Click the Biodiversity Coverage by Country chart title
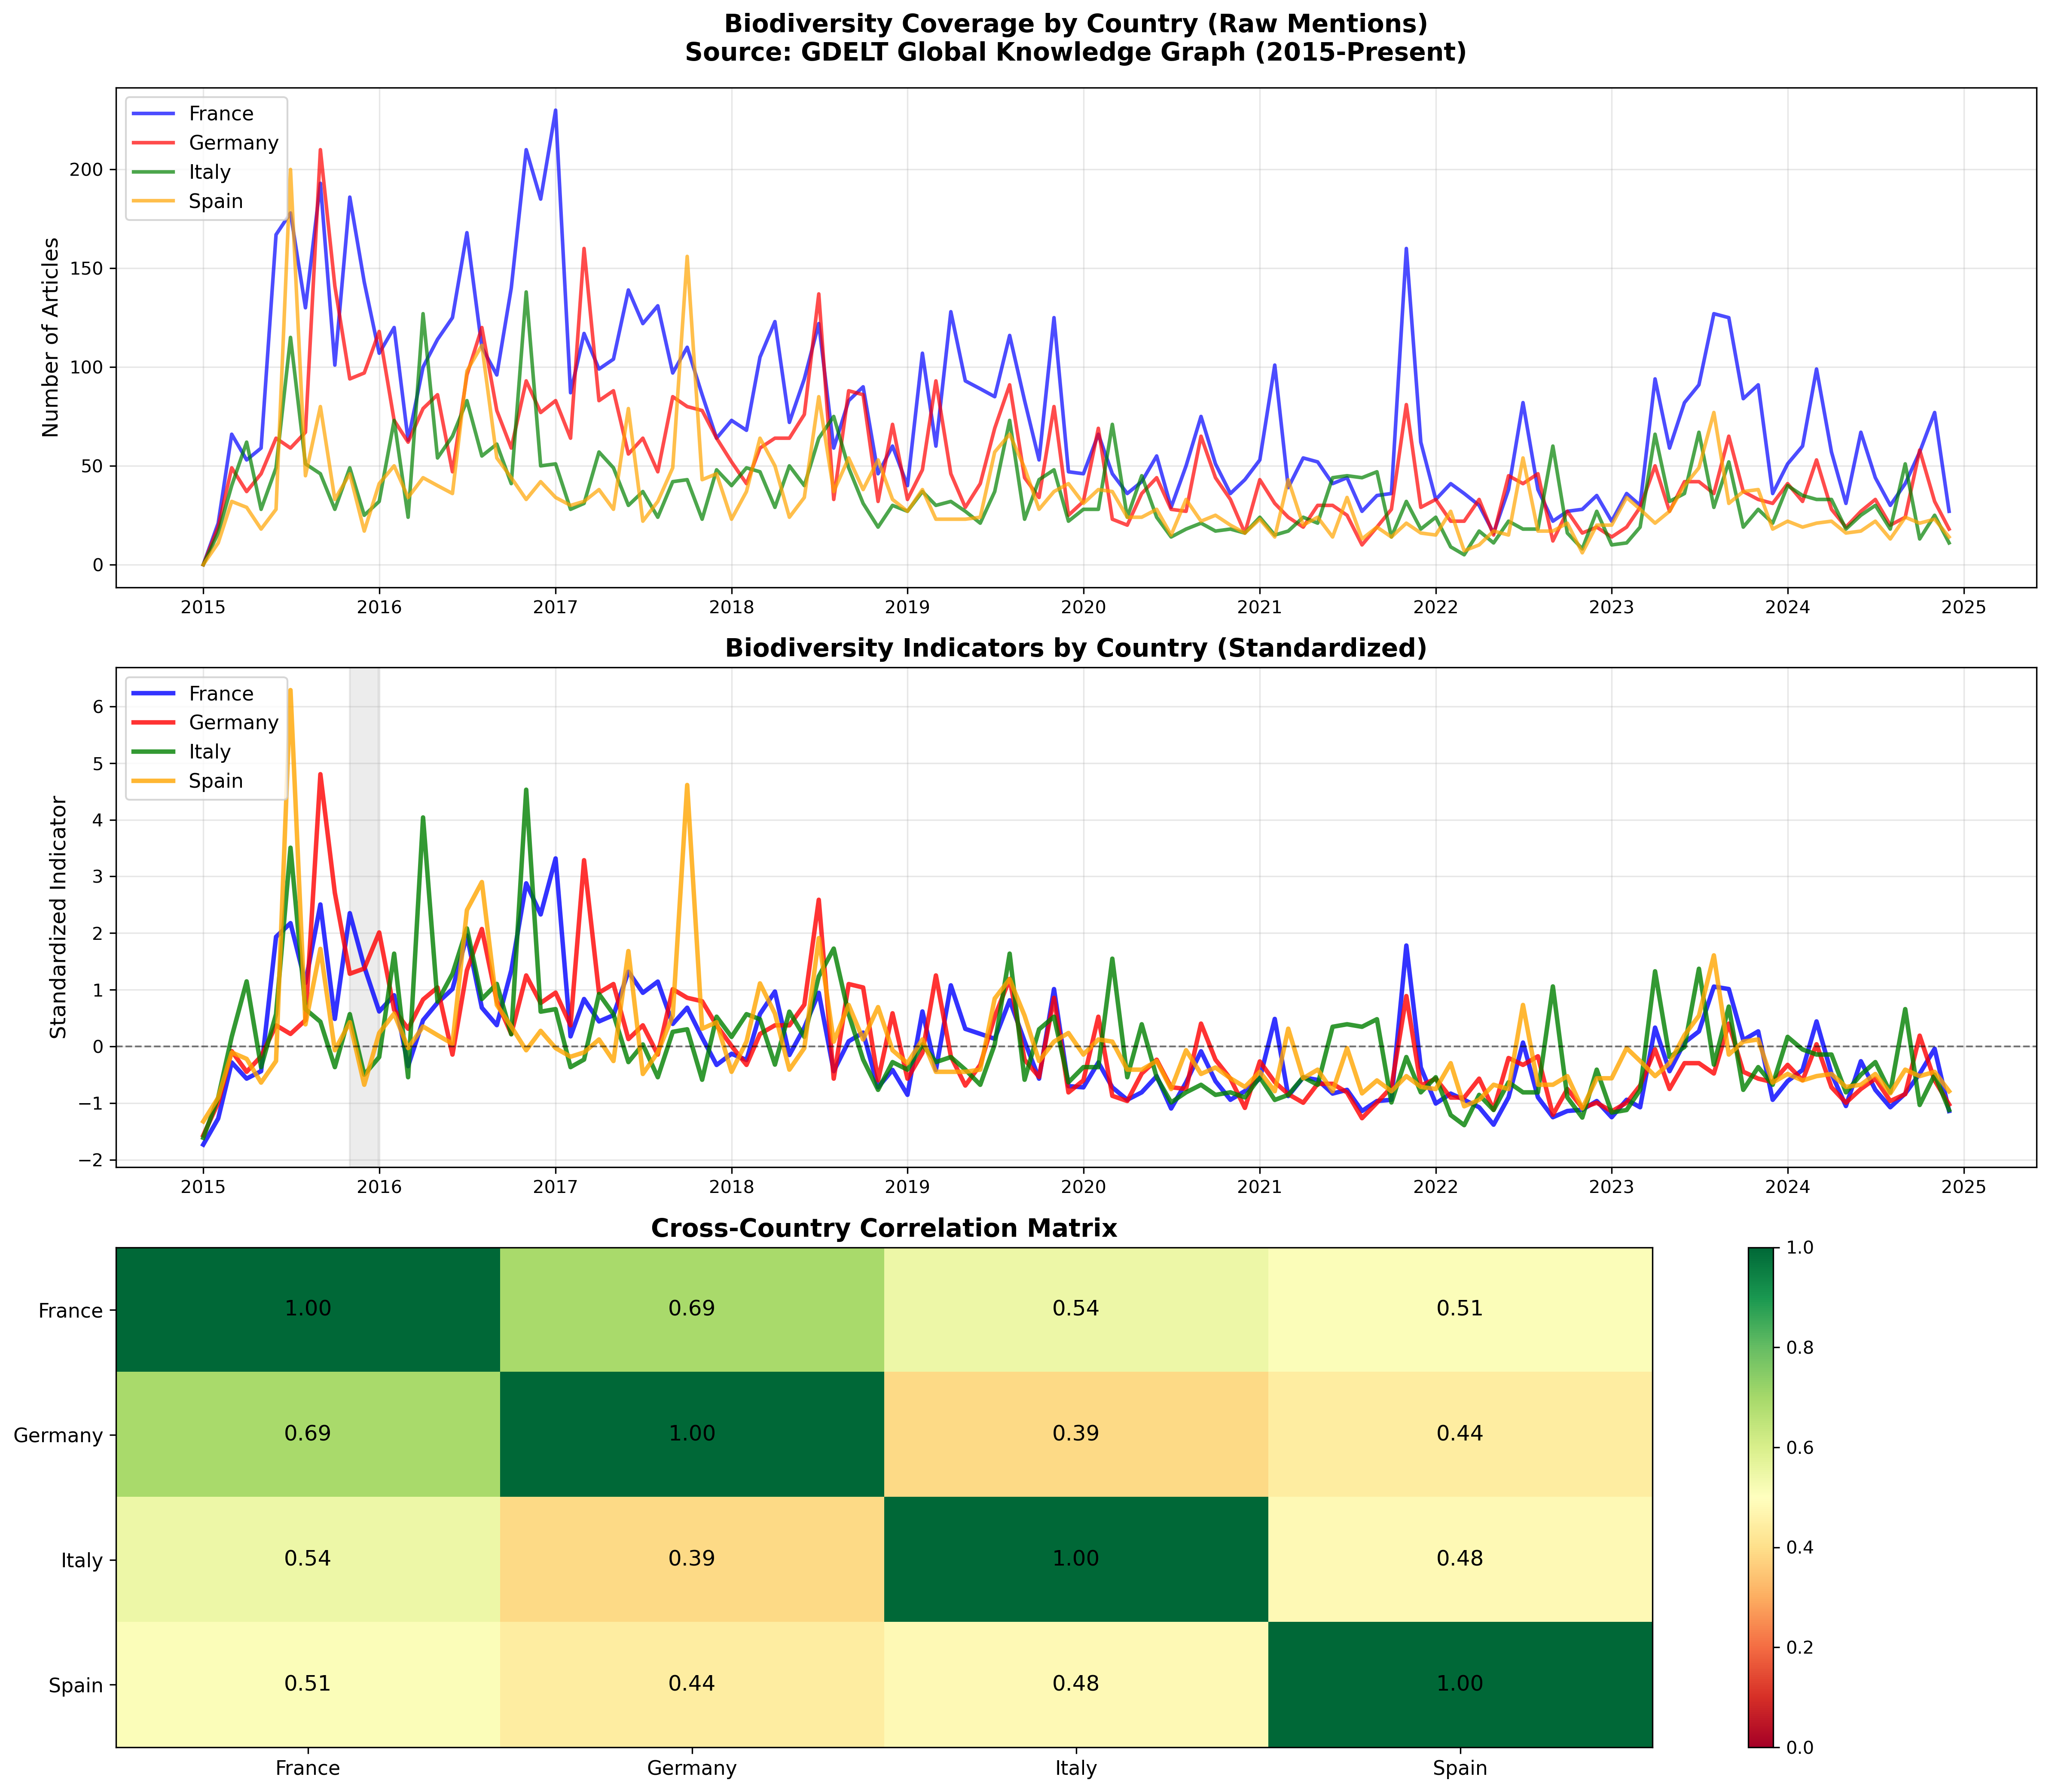The width and height of the screenshot is (2049, 1792). (x=1076, y=38)
